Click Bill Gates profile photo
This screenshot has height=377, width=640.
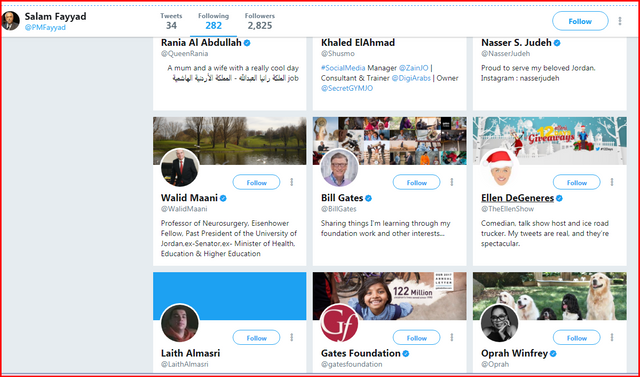pyautogui.click(x=339, y=168)
